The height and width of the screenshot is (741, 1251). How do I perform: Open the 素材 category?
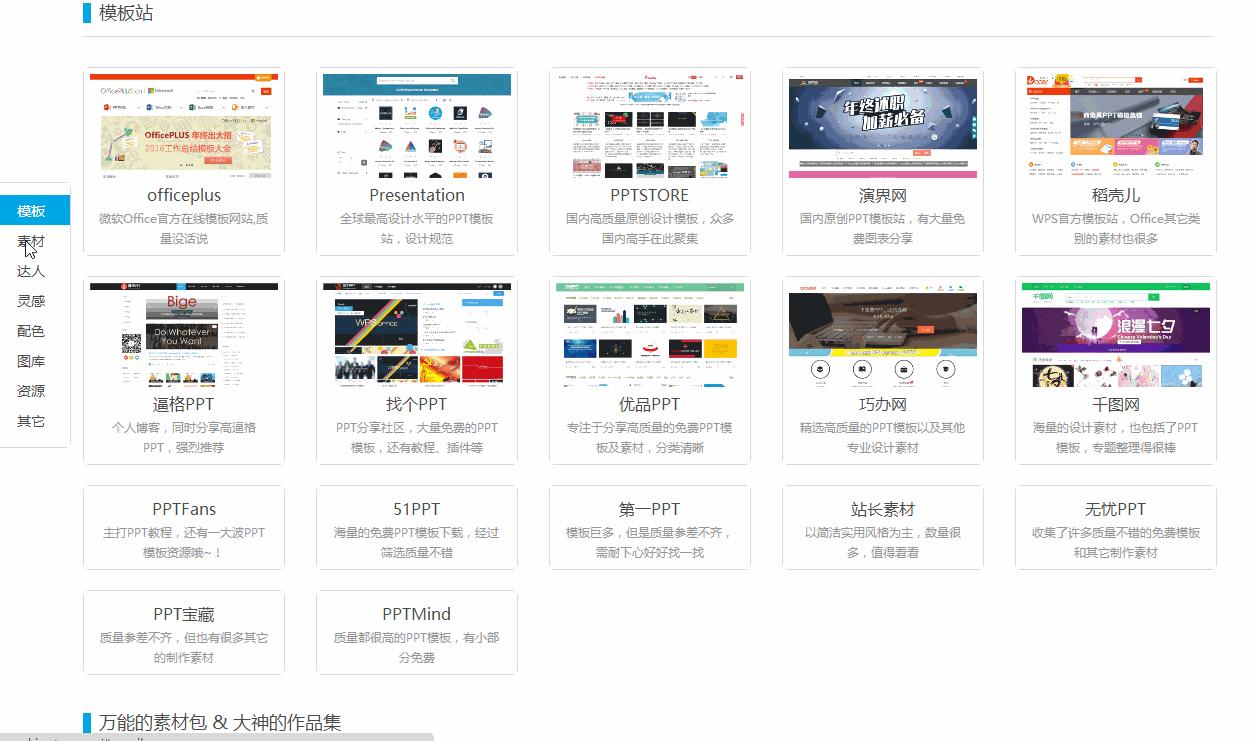(x=30, y=241)
